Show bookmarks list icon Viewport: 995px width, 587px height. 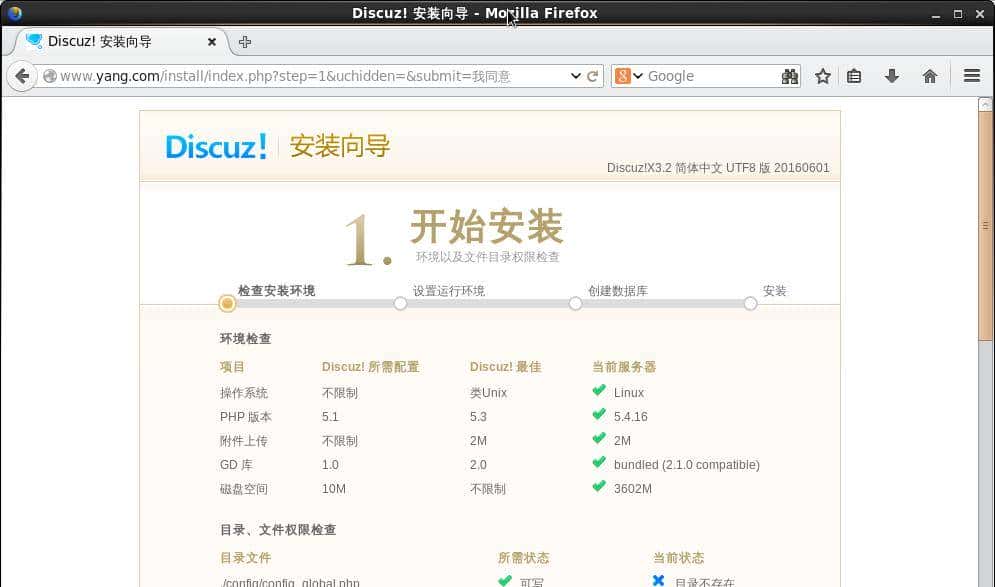[854, 76]
